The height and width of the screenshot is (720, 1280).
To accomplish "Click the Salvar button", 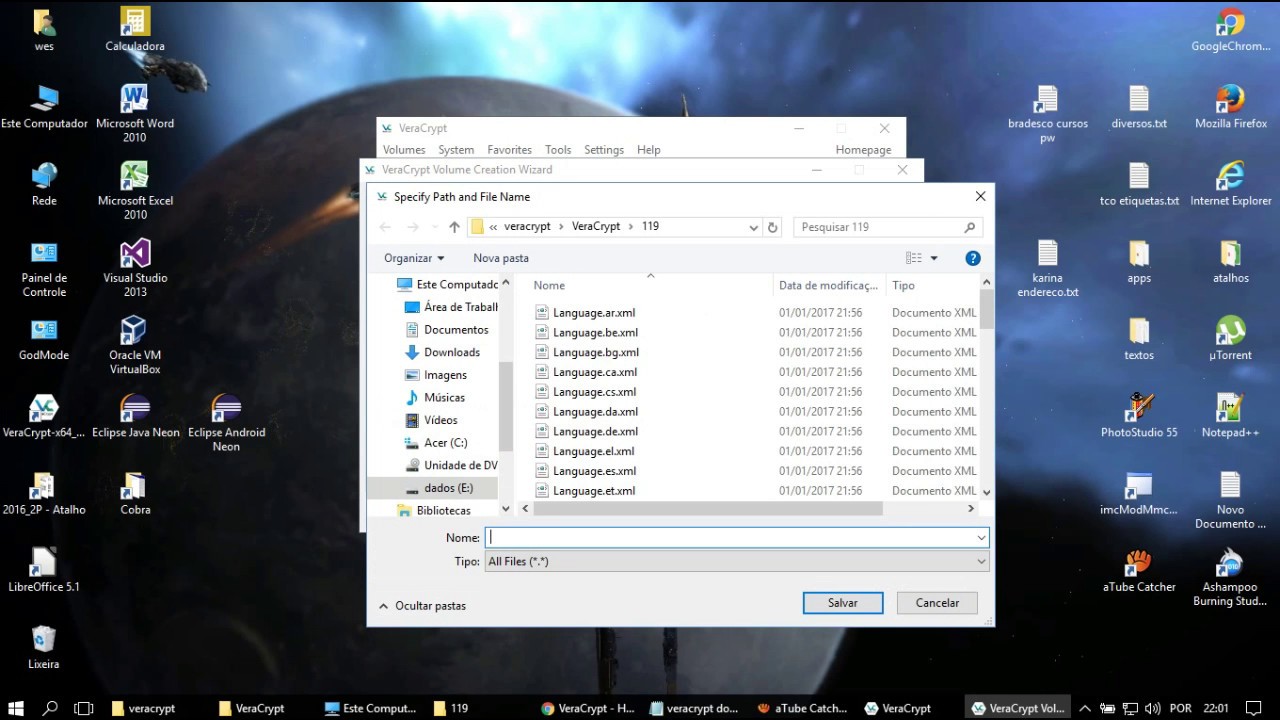I will [843, 603].
